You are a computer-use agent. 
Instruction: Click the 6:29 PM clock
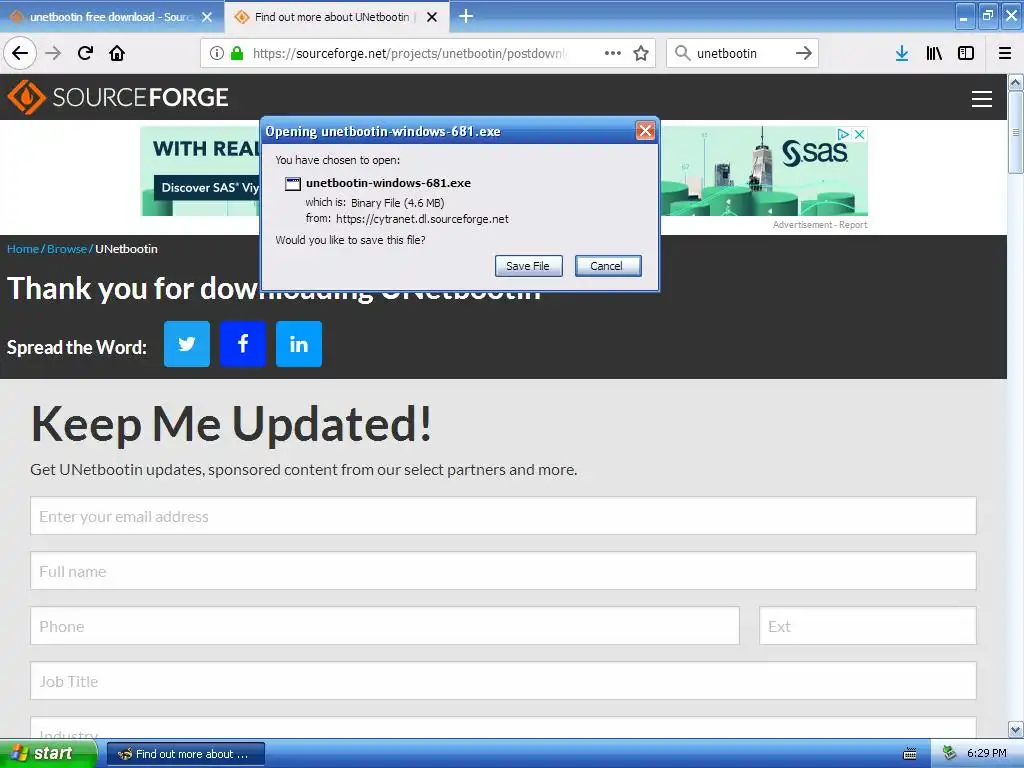[x=986, y=754]
